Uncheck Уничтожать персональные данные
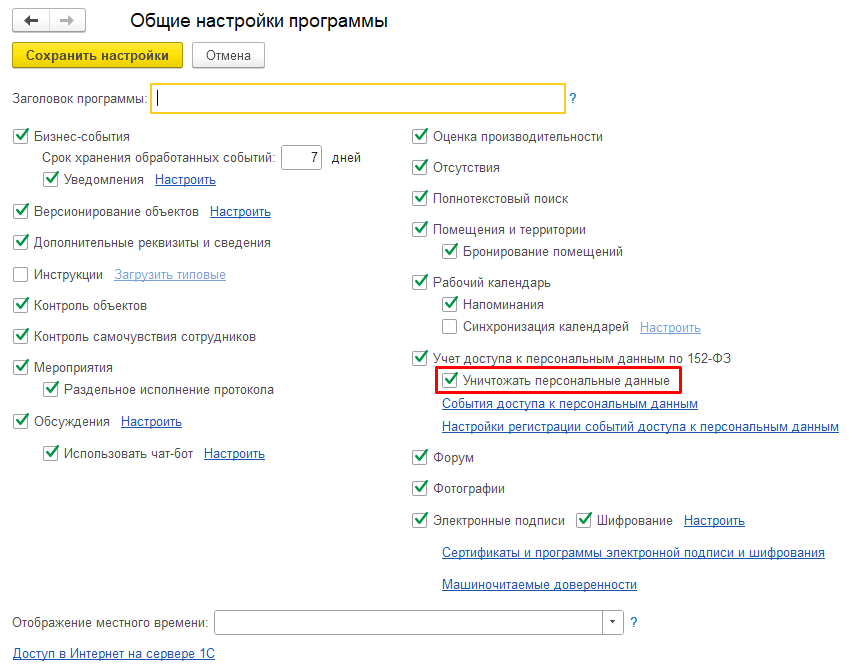855x671 pixels. point(450,380)
